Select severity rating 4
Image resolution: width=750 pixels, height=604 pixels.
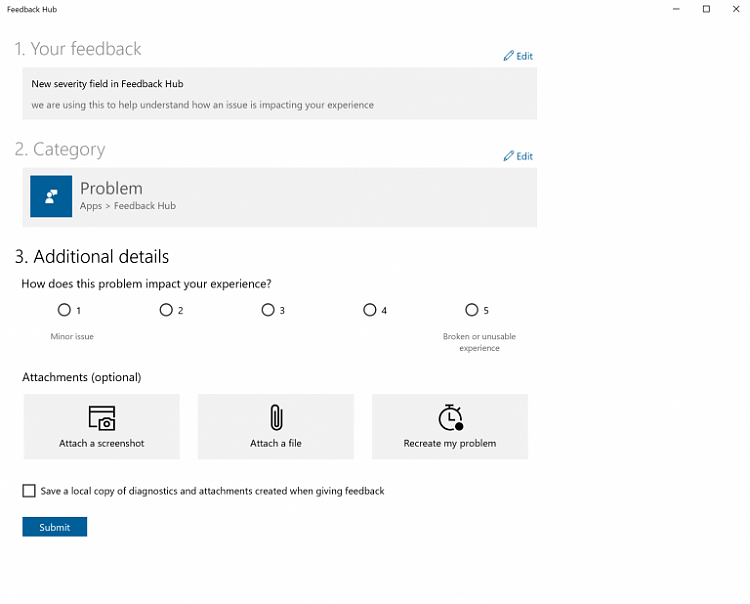[370, 310]
